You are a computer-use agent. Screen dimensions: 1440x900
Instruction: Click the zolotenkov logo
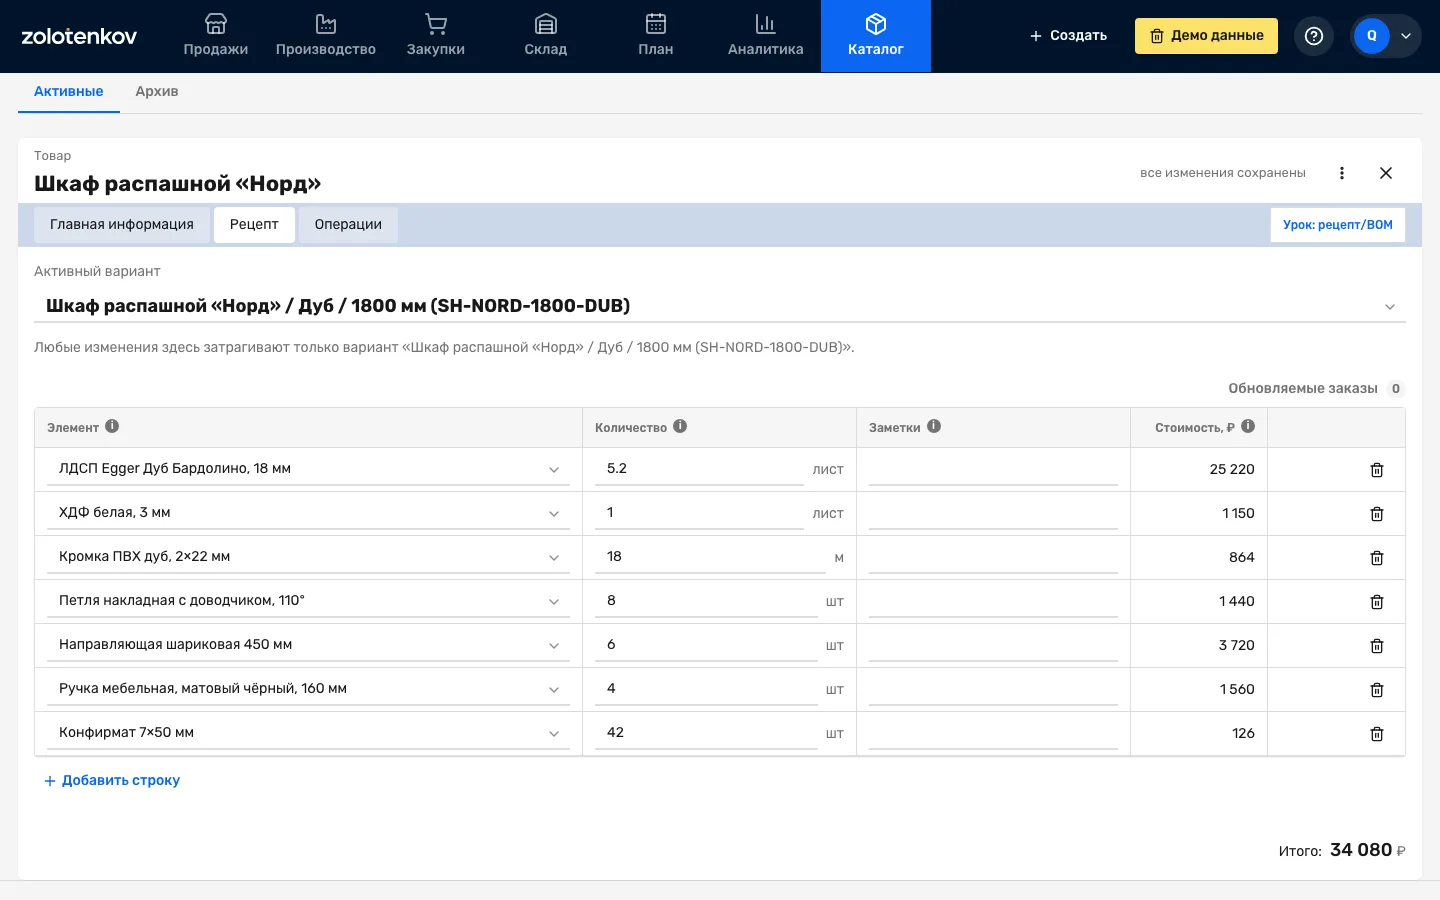tap(79, 36)
